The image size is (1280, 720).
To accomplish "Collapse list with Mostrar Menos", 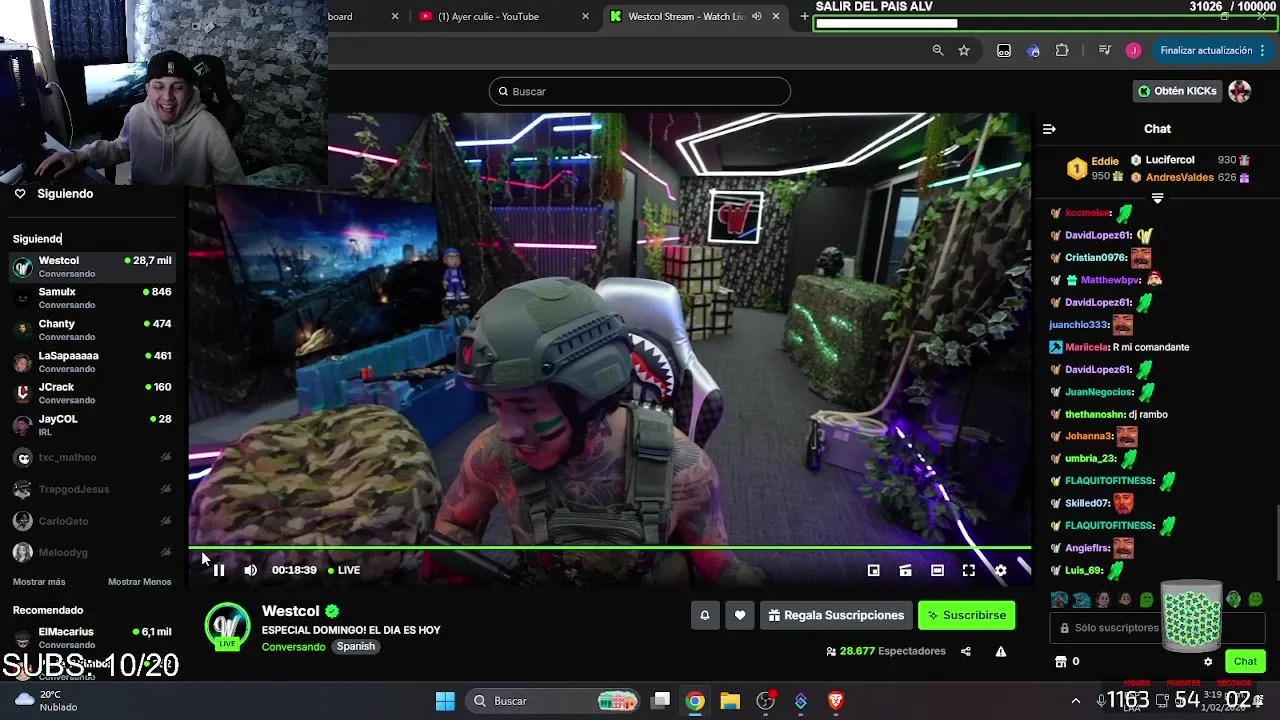I will tap(139, 582).
